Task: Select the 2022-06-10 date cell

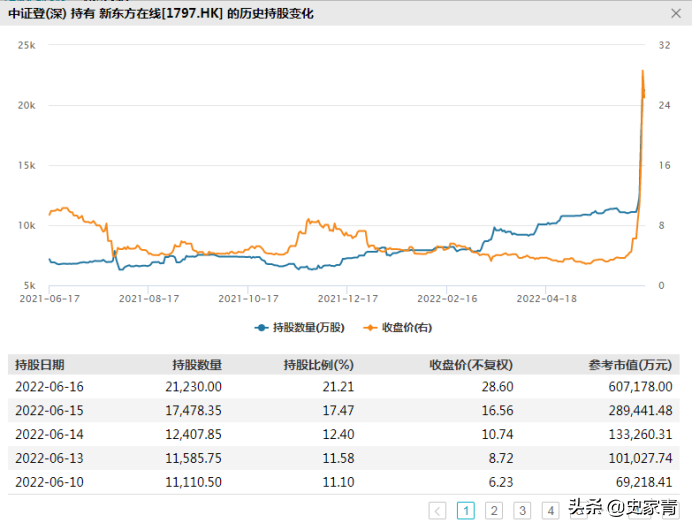Action: pos(50,482)
